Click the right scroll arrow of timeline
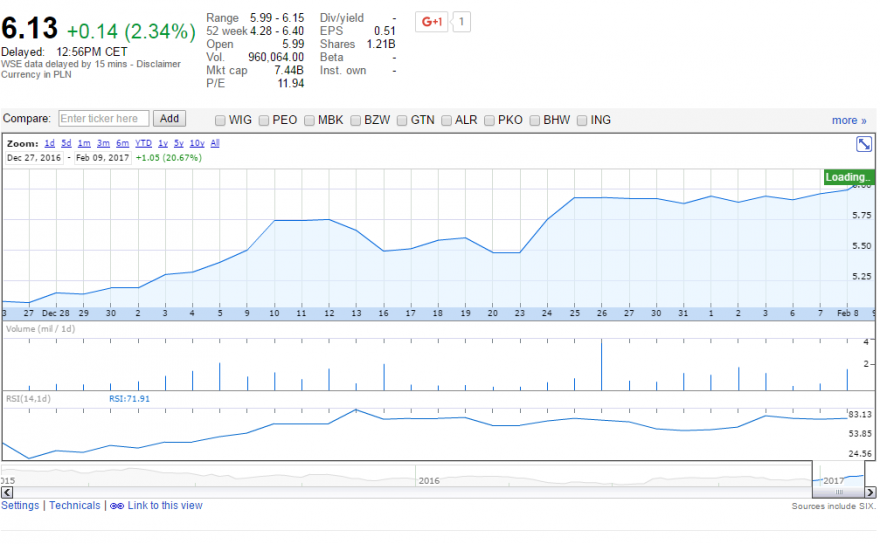880x544 pixels. (x=870, y=492)
